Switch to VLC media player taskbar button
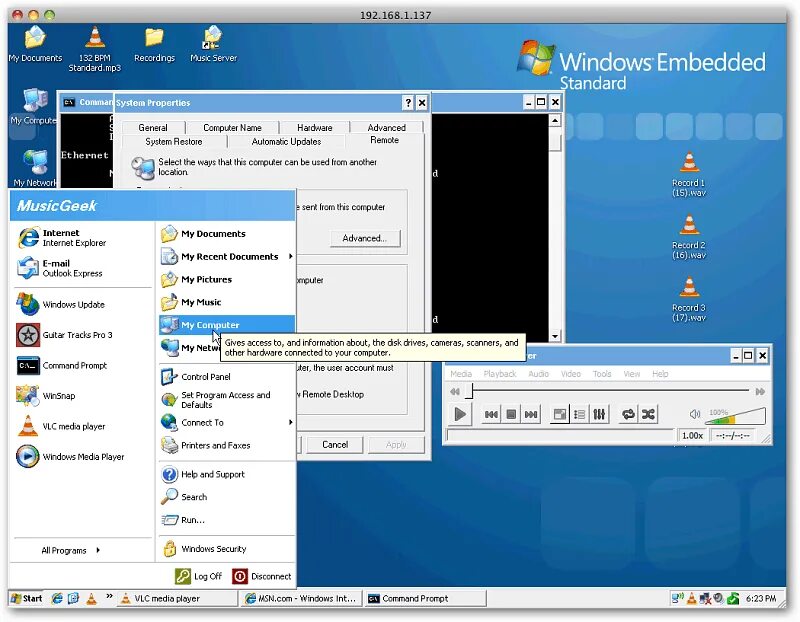The image size is (800, 622). pyautogui.click(x=177, y=599)
